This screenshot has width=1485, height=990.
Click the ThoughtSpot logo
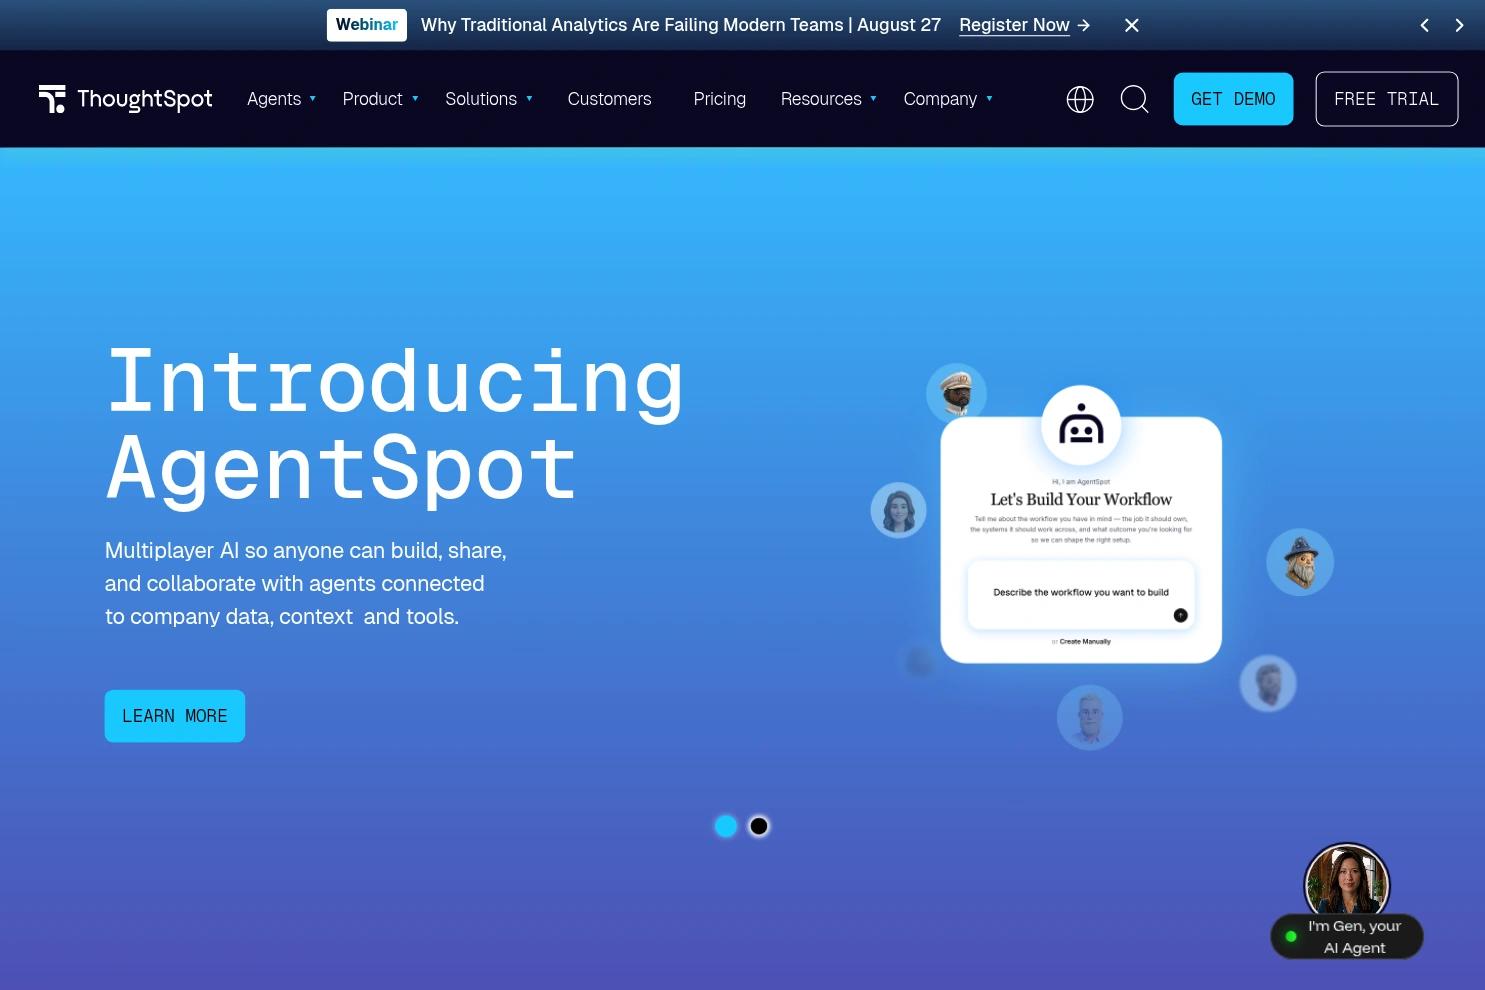click(x=125, y=99)
